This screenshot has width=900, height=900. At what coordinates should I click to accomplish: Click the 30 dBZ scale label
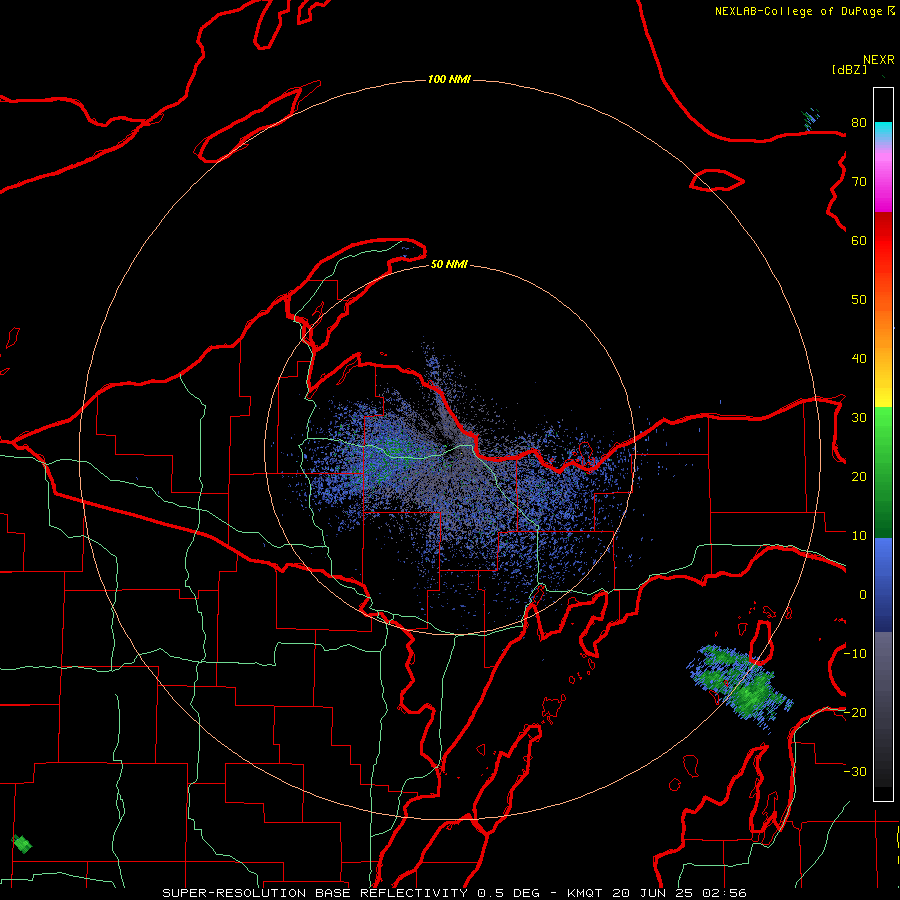[x=859, y=417]
